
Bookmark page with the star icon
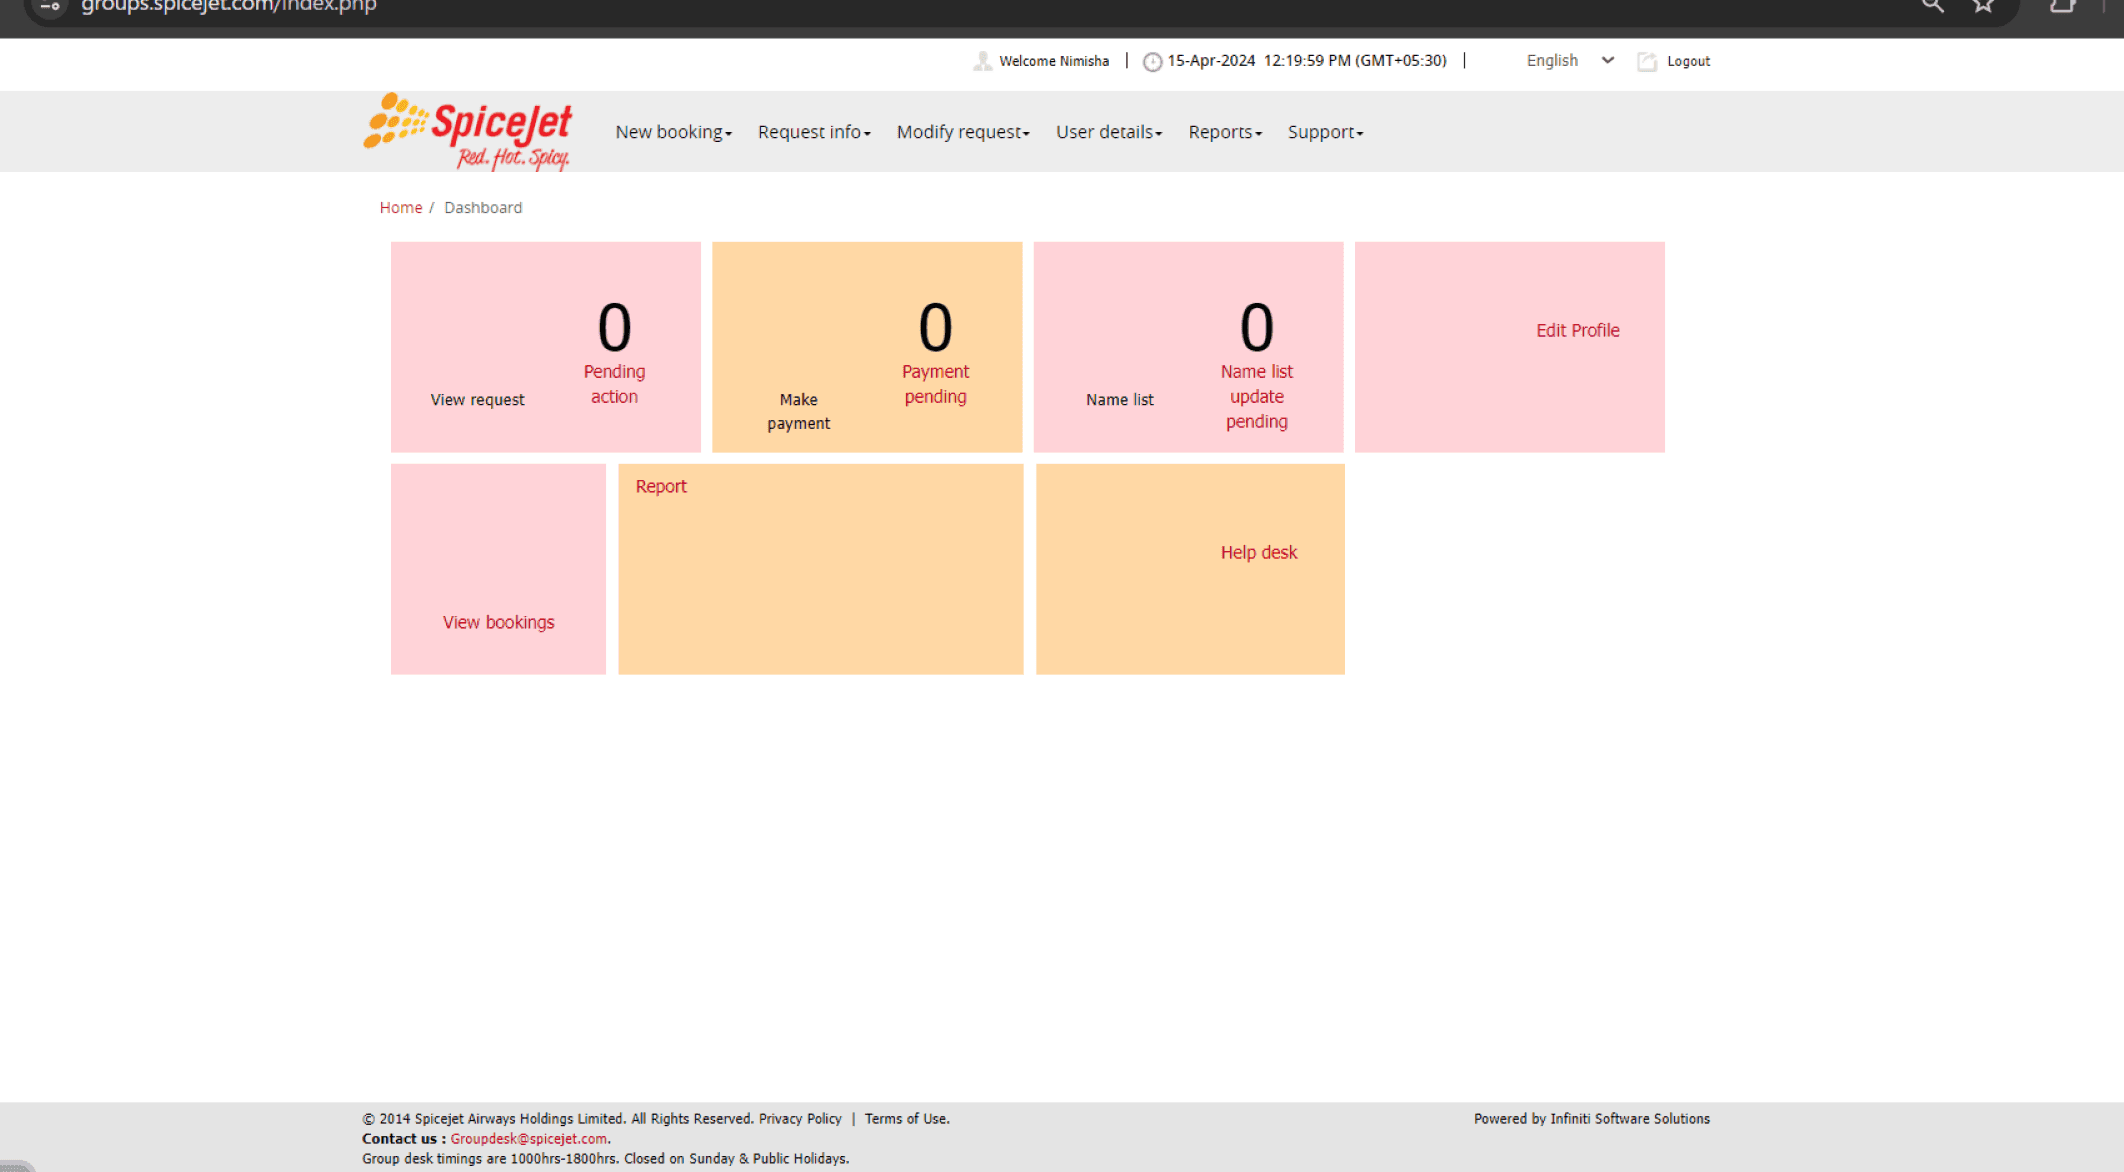point(1983,6)
